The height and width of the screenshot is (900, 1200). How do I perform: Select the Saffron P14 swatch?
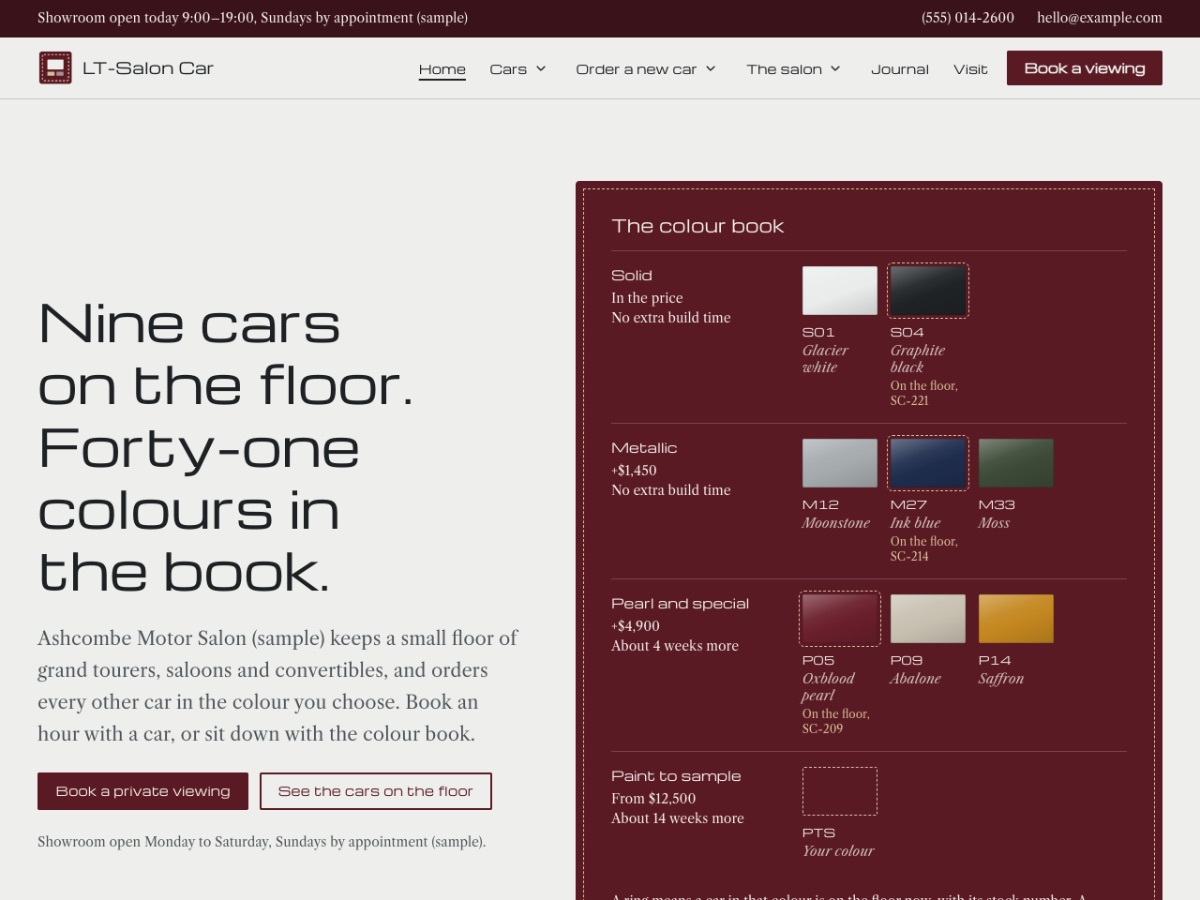pyautogui.click(x=1016, y=619)
